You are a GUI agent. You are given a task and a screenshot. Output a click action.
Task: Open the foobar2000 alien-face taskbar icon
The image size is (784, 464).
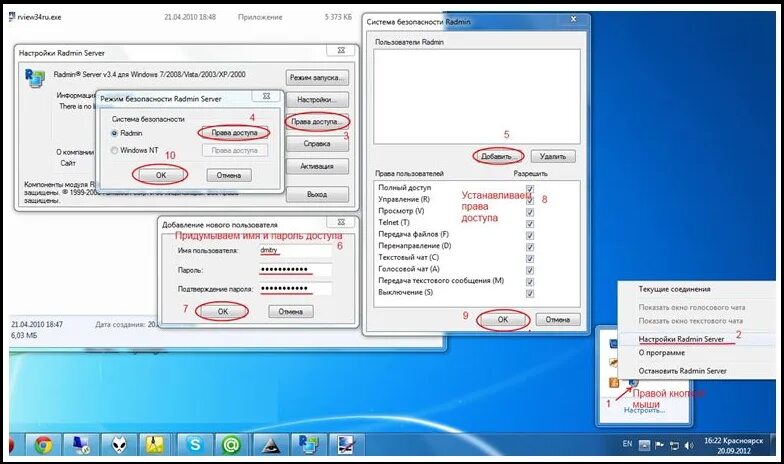tap(118, 444)
